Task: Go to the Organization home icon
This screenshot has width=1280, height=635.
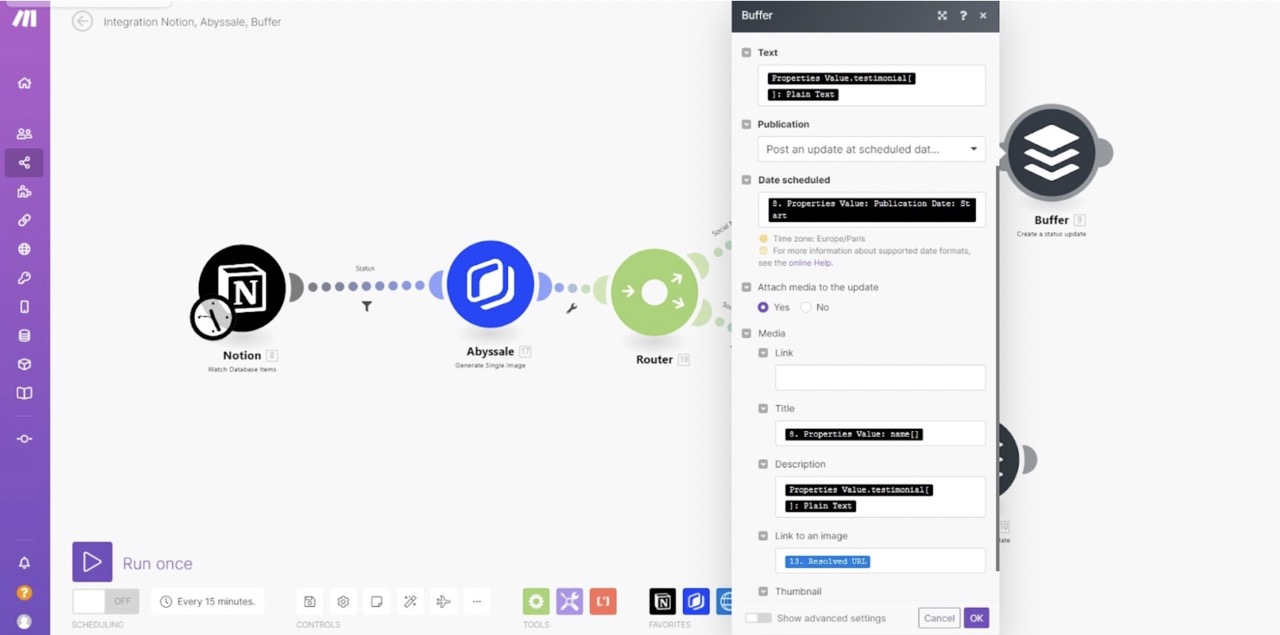Action: coord(24,83)
